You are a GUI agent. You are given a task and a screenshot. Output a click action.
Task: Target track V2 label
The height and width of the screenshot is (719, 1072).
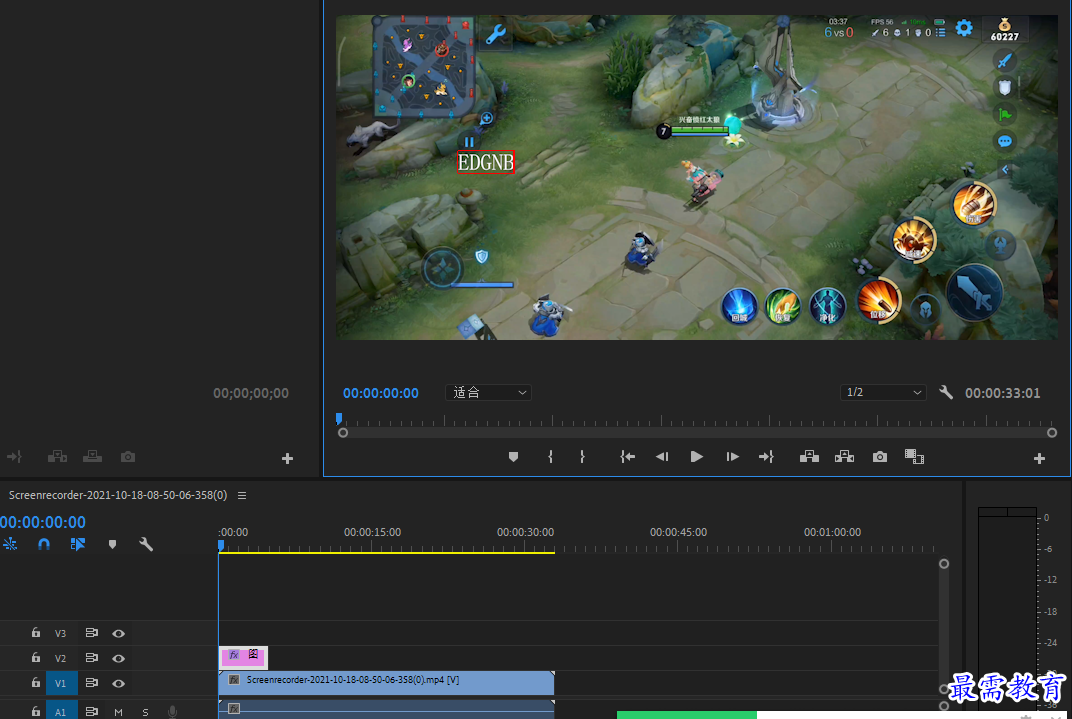(x=61, y=658)
